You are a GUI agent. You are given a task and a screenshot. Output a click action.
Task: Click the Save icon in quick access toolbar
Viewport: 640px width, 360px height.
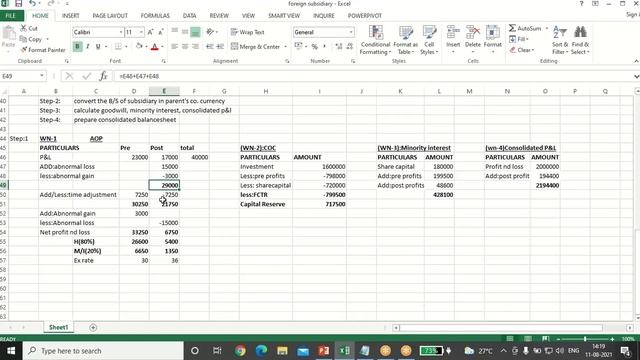(x=18, y=4)
